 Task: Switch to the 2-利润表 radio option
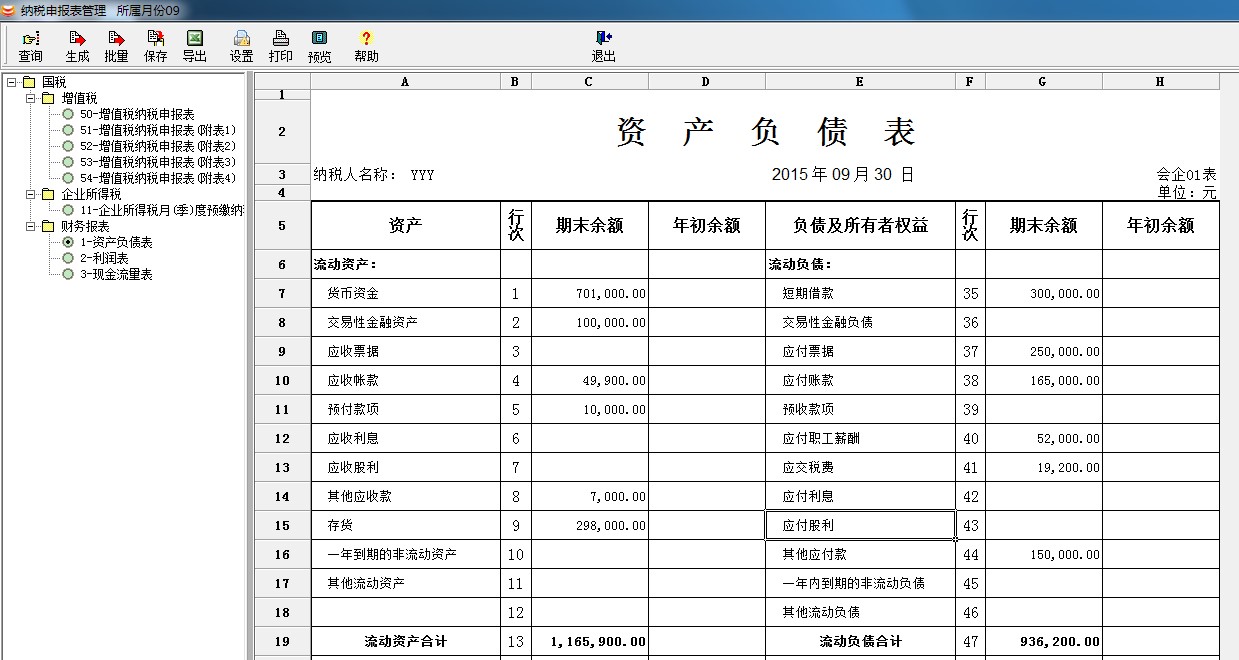68,258
